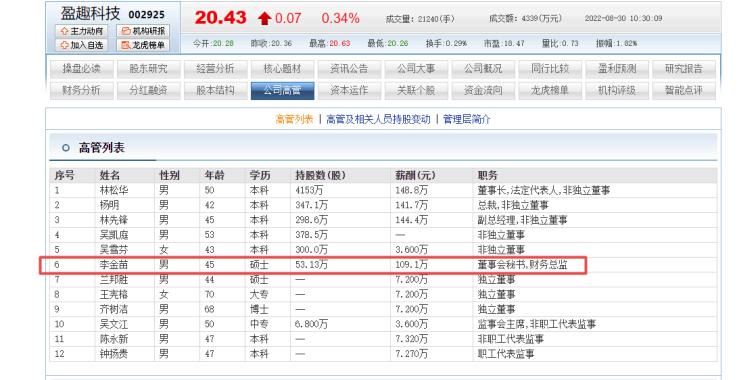Open the 研究报告 tab
This screenshot has width=738, height=380.
pos(683,69)
